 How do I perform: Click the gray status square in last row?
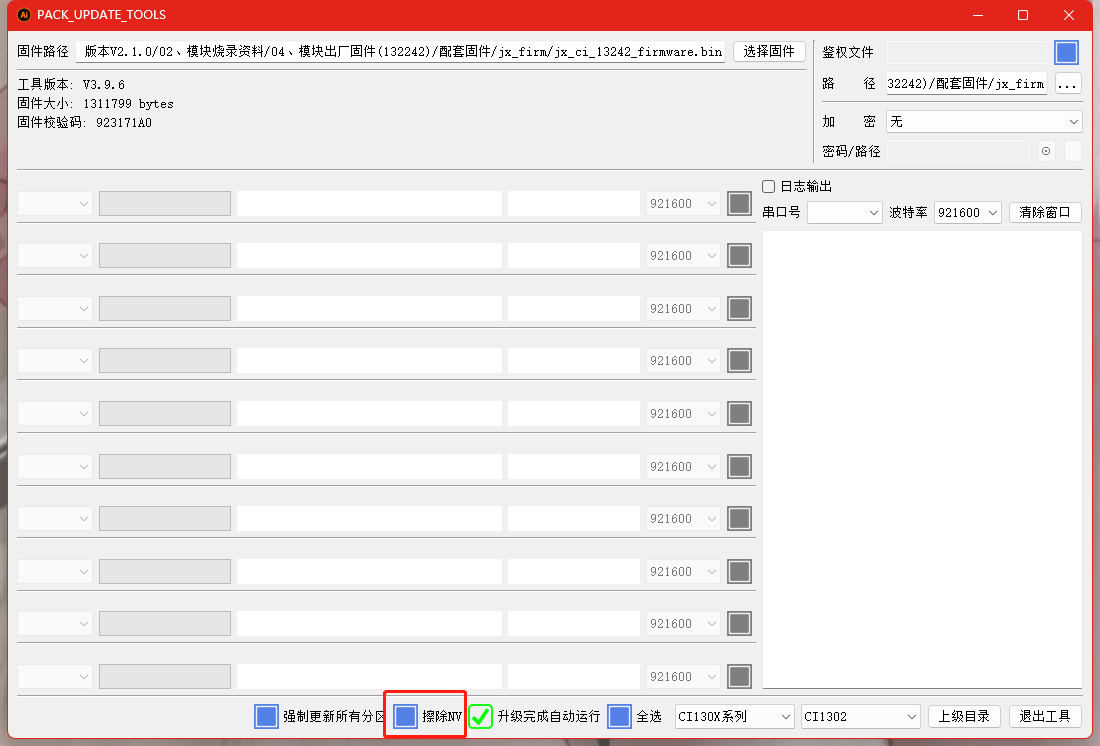(739, 676)
